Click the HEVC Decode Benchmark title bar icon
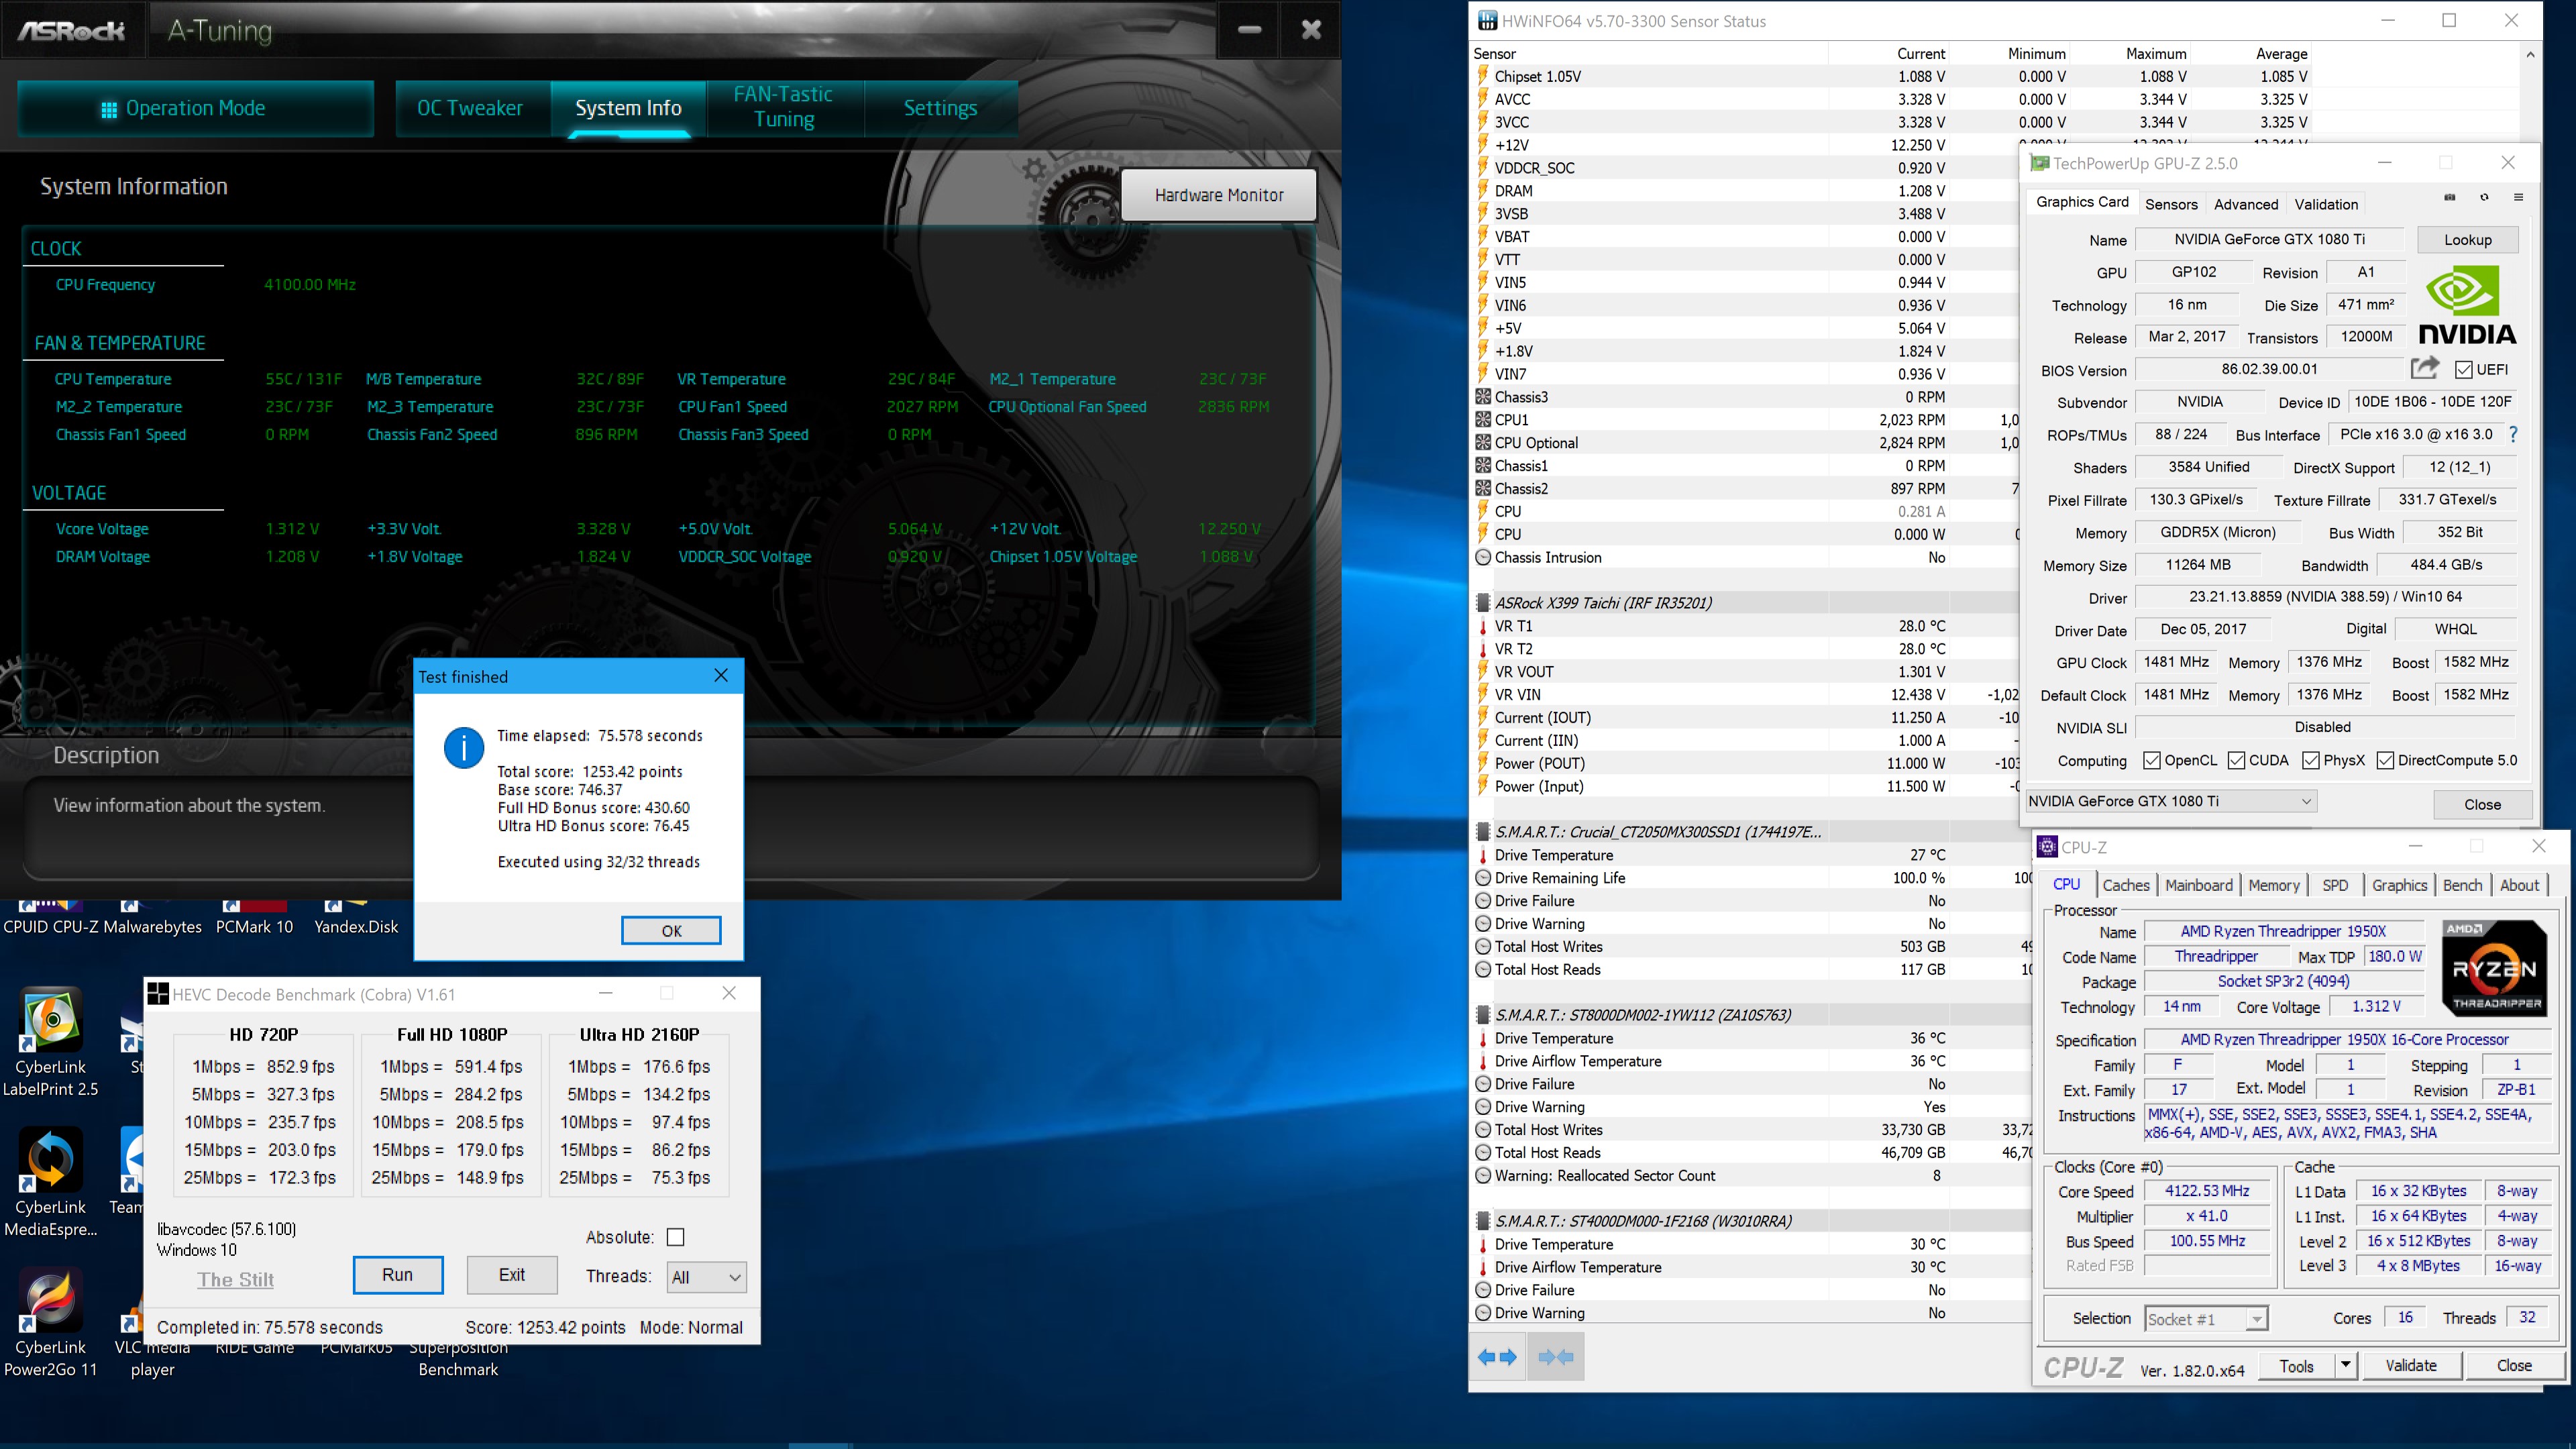The image size is (2576, 1449). 158,993
